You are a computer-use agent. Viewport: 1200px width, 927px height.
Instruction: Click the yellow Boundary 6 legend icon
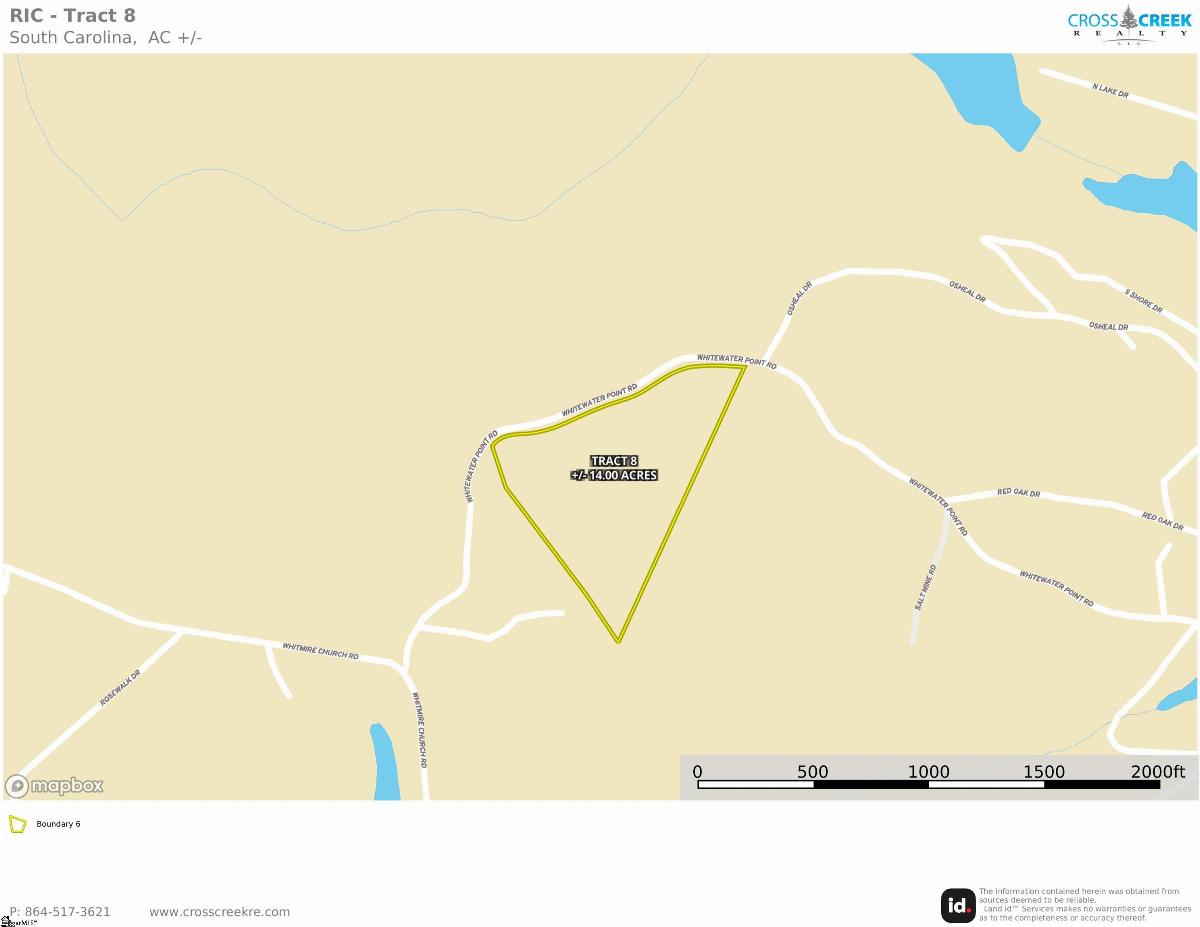point(17,825)
